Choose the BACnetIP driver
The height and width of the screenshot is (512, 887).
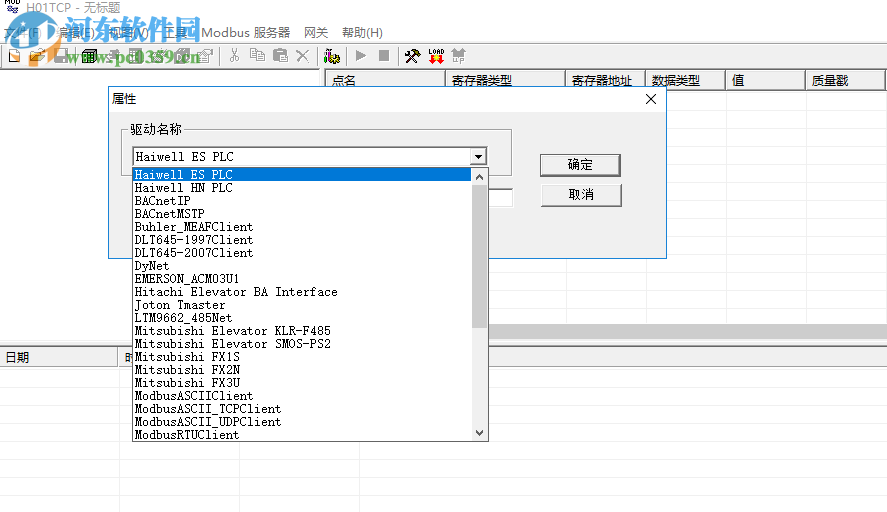[x=302, y=201]
